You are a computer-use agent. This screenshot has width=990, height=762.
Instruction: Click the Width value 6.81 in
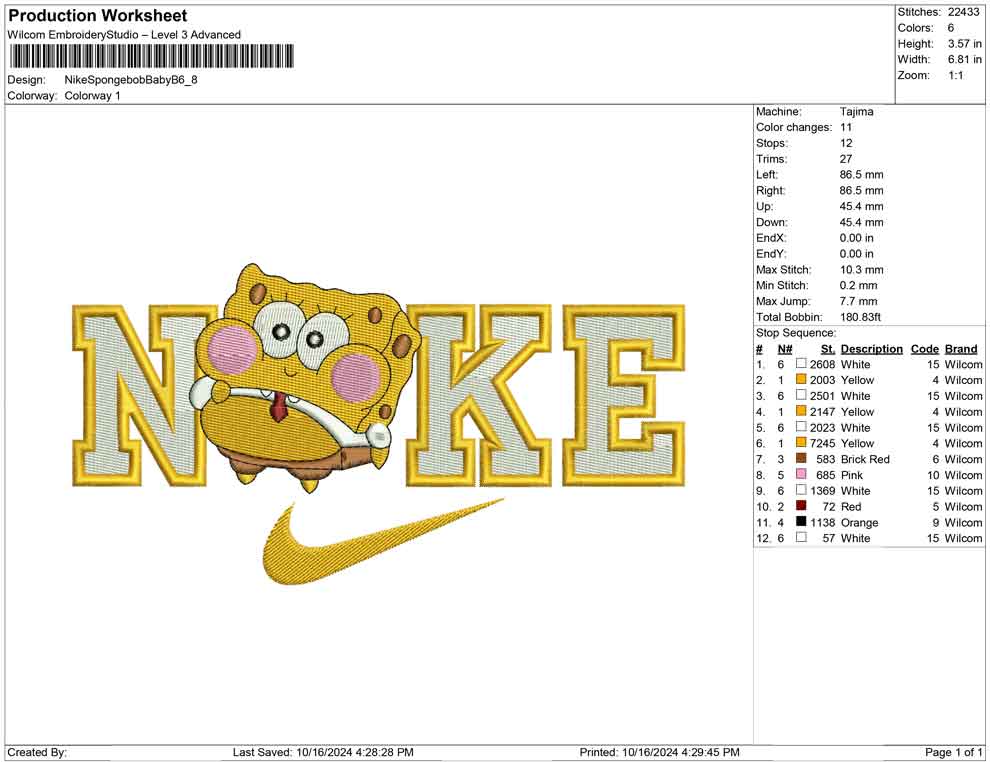965,59
